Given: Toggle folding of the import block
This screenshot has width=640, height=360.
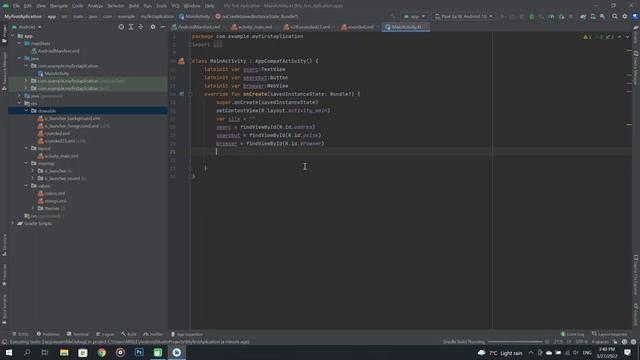Looking at the screenshot, I should pos(190,44).
